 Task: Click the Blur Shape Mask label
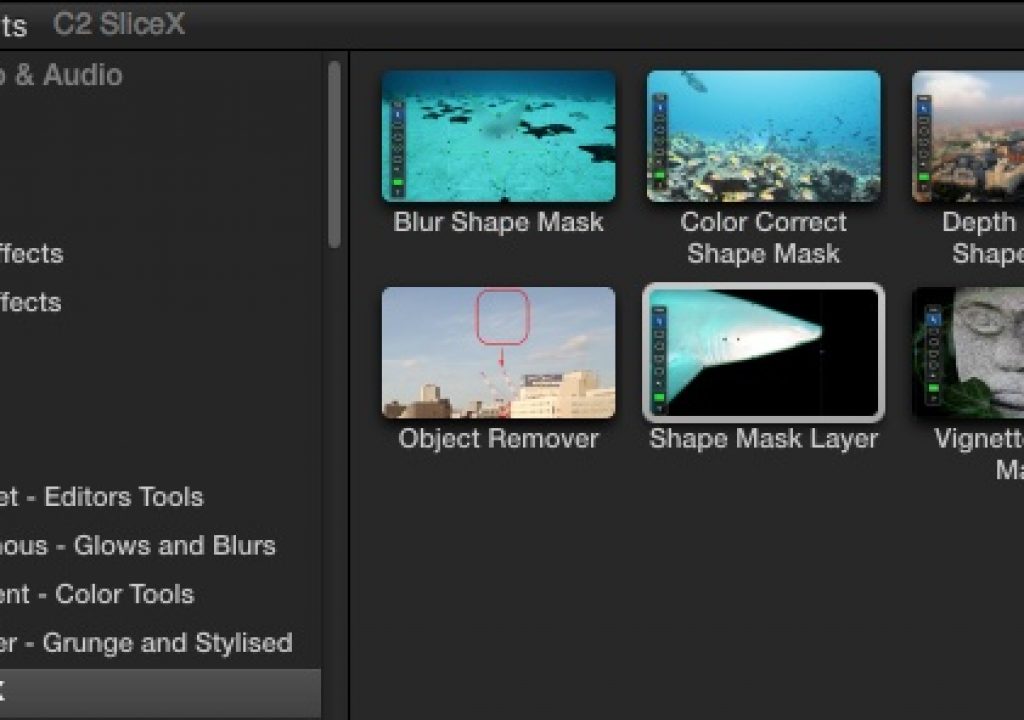(498, 222)
